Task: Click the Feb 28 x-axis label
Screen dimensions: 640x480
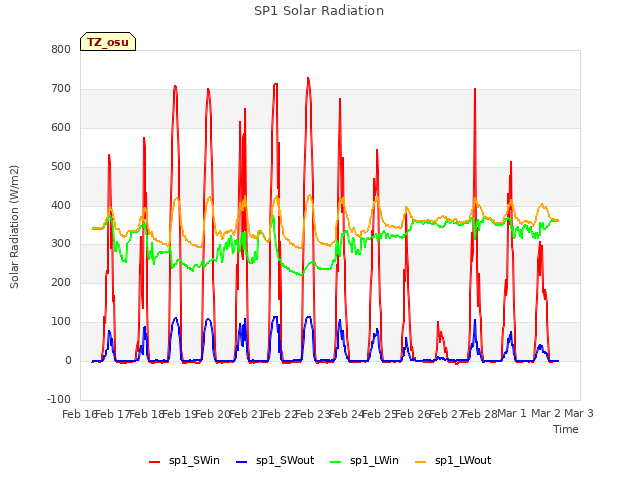Action: pyautogui.click(x=480, y=414)
